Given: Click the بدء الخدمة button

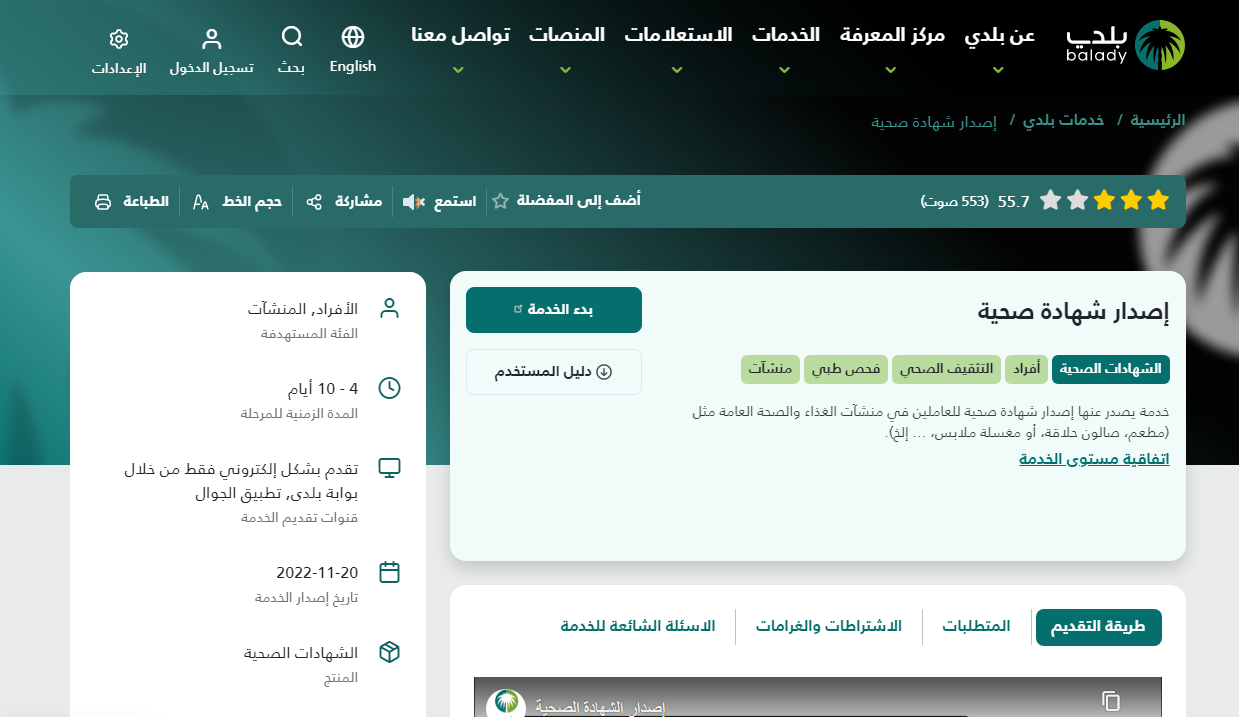Looking at the screenshot, I should click(554, 310).
